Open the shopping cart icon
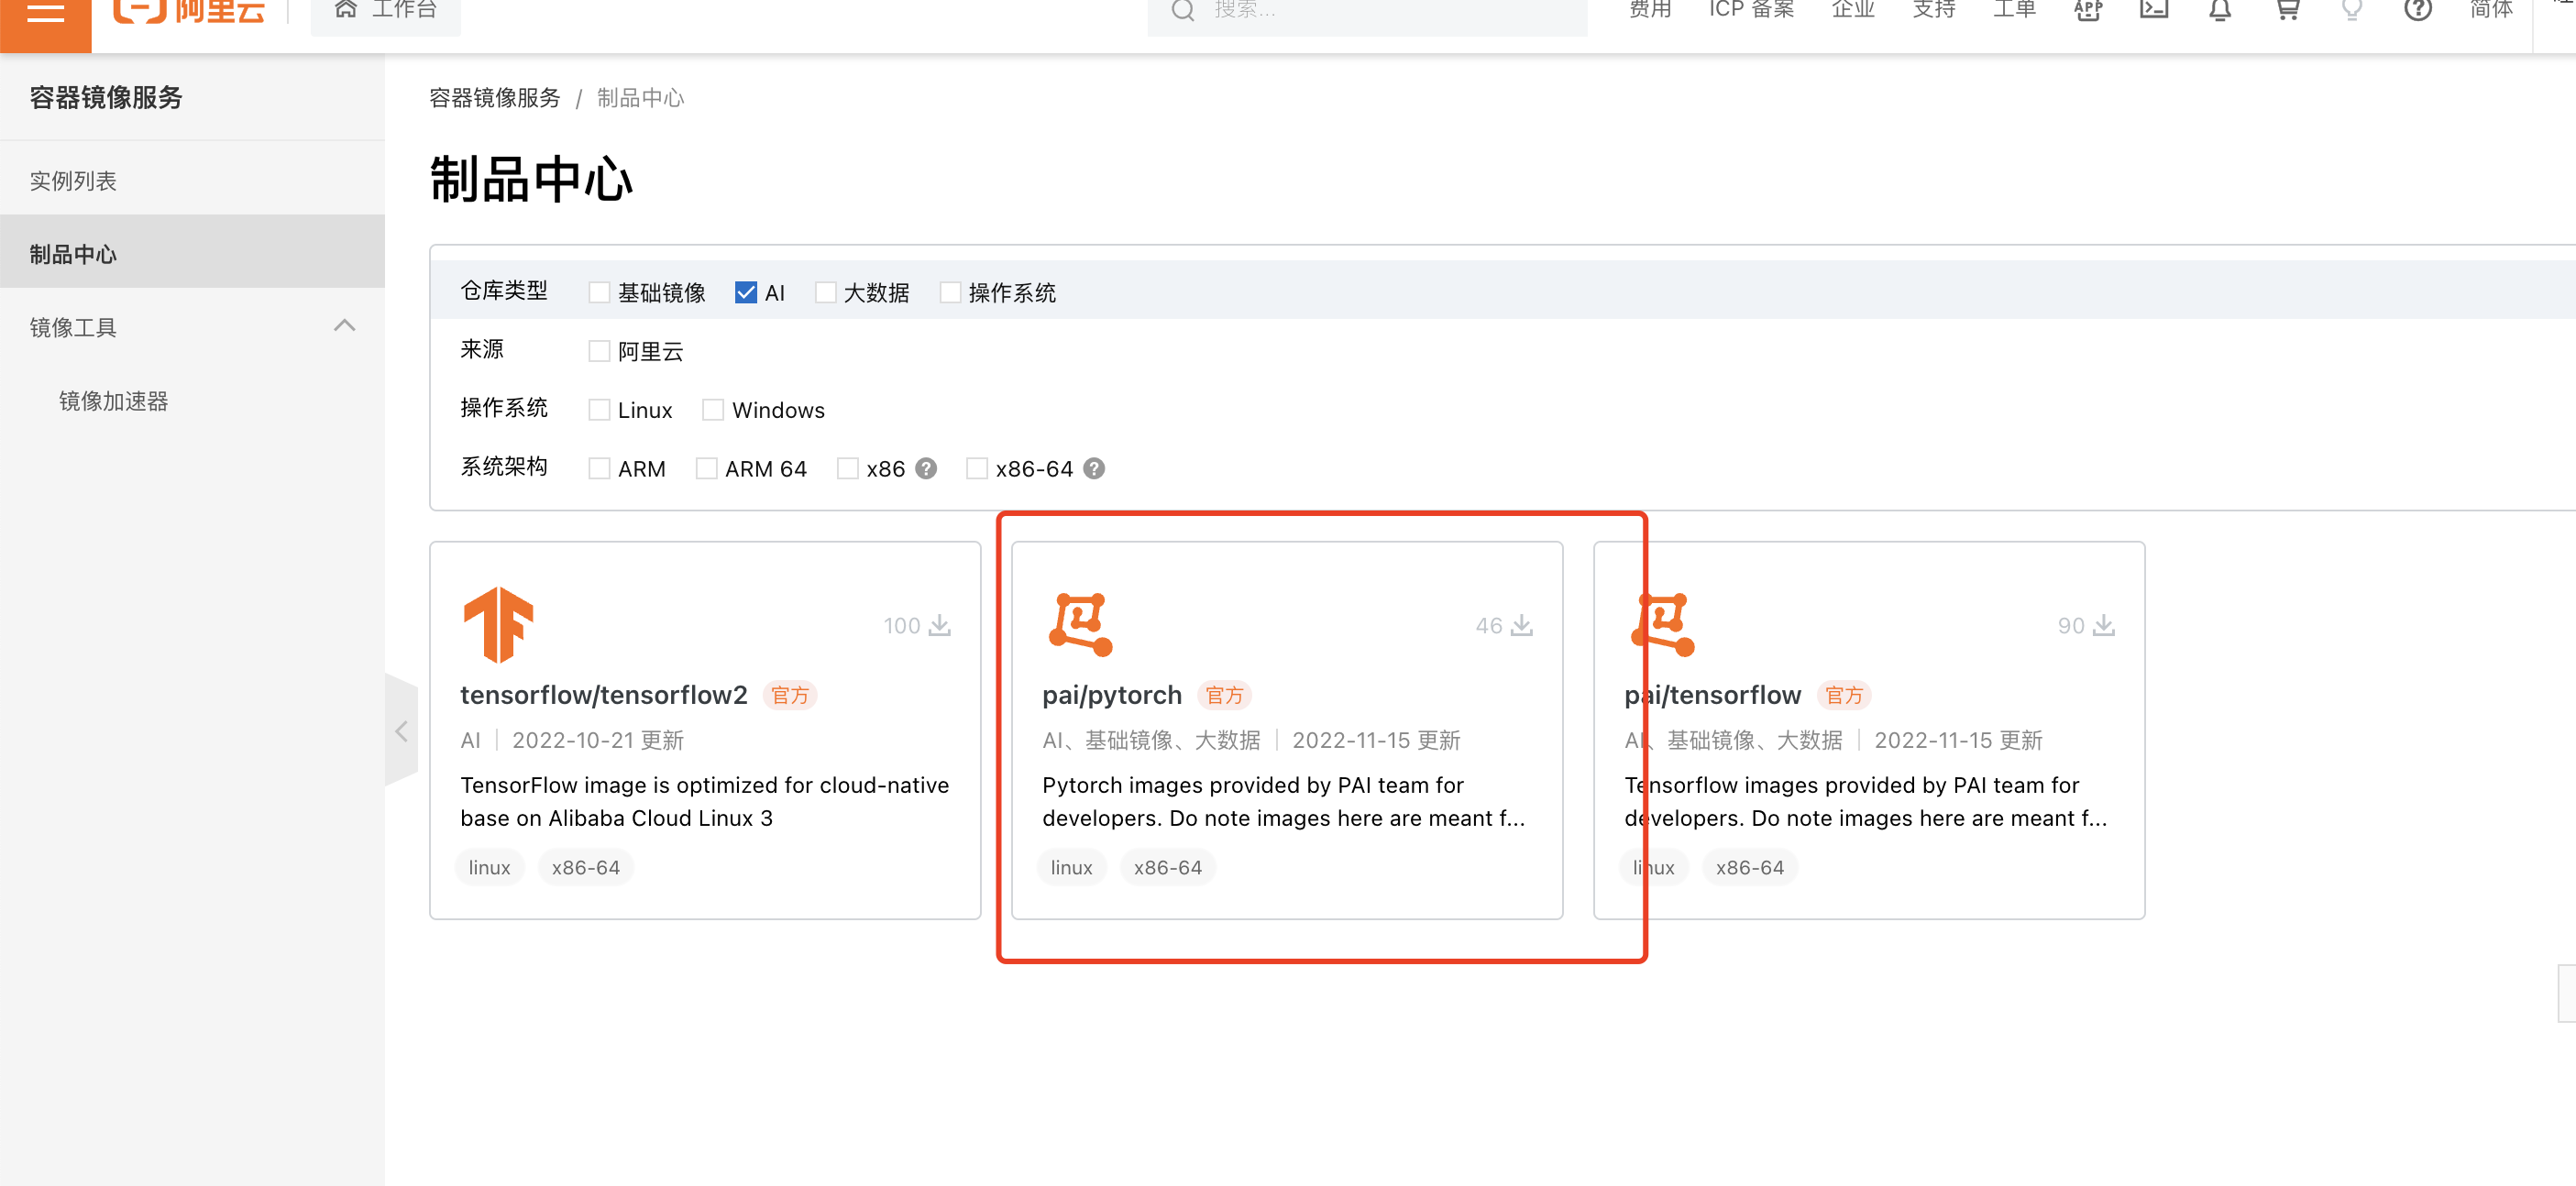Viewport: 2576px width, 1186px height. 2287,11
